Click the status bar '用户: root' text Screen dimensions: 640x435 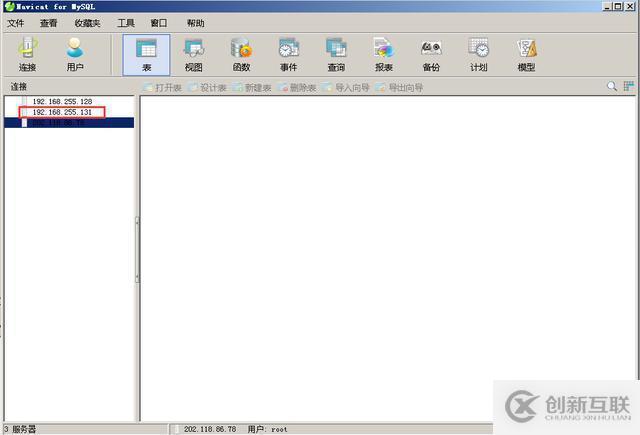point(267,429)
